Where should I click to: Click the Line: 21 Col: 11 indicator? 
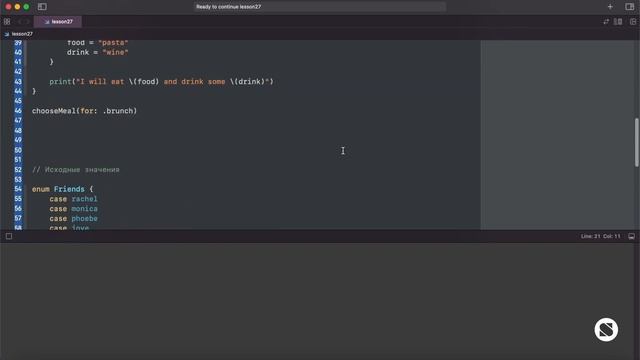click(x=600, y=236)
